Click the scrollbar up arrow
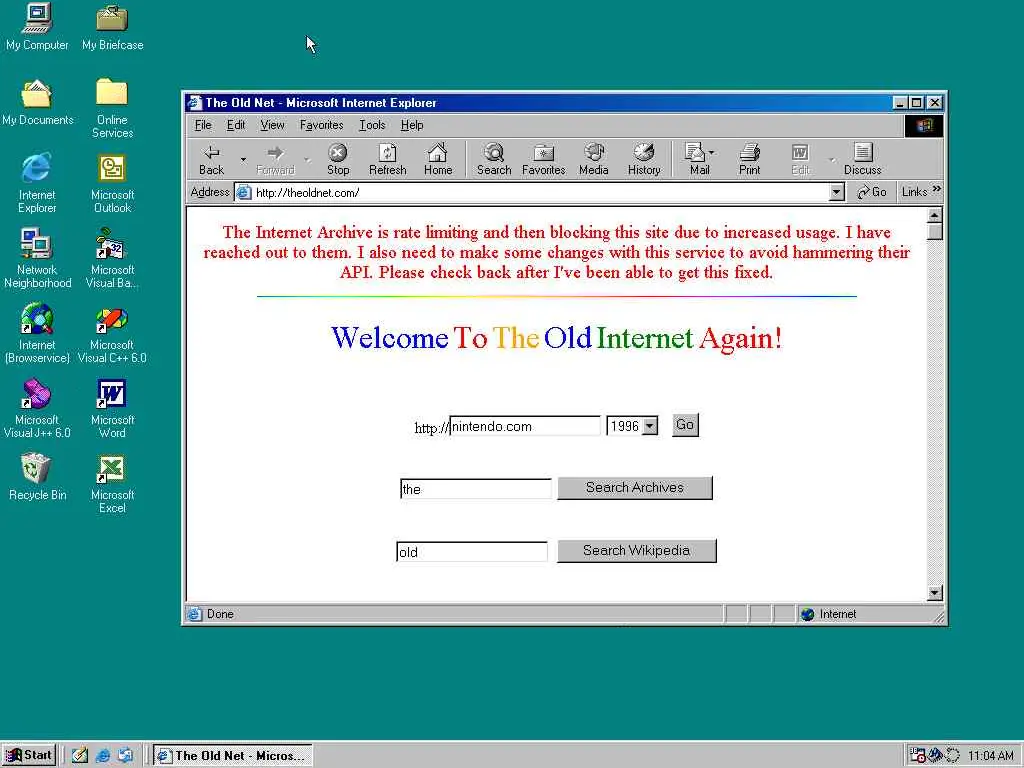The height and width of the screenshot is (768, 1024). pos(935,216)
